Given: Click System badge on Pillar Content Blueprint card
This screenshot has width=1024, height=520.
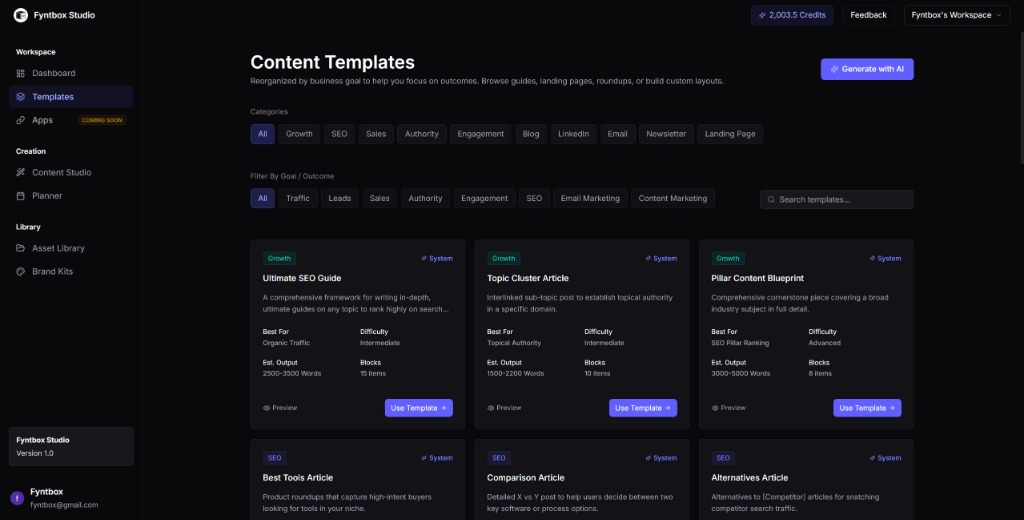Looking at the screenshot, I should point(885,259).
